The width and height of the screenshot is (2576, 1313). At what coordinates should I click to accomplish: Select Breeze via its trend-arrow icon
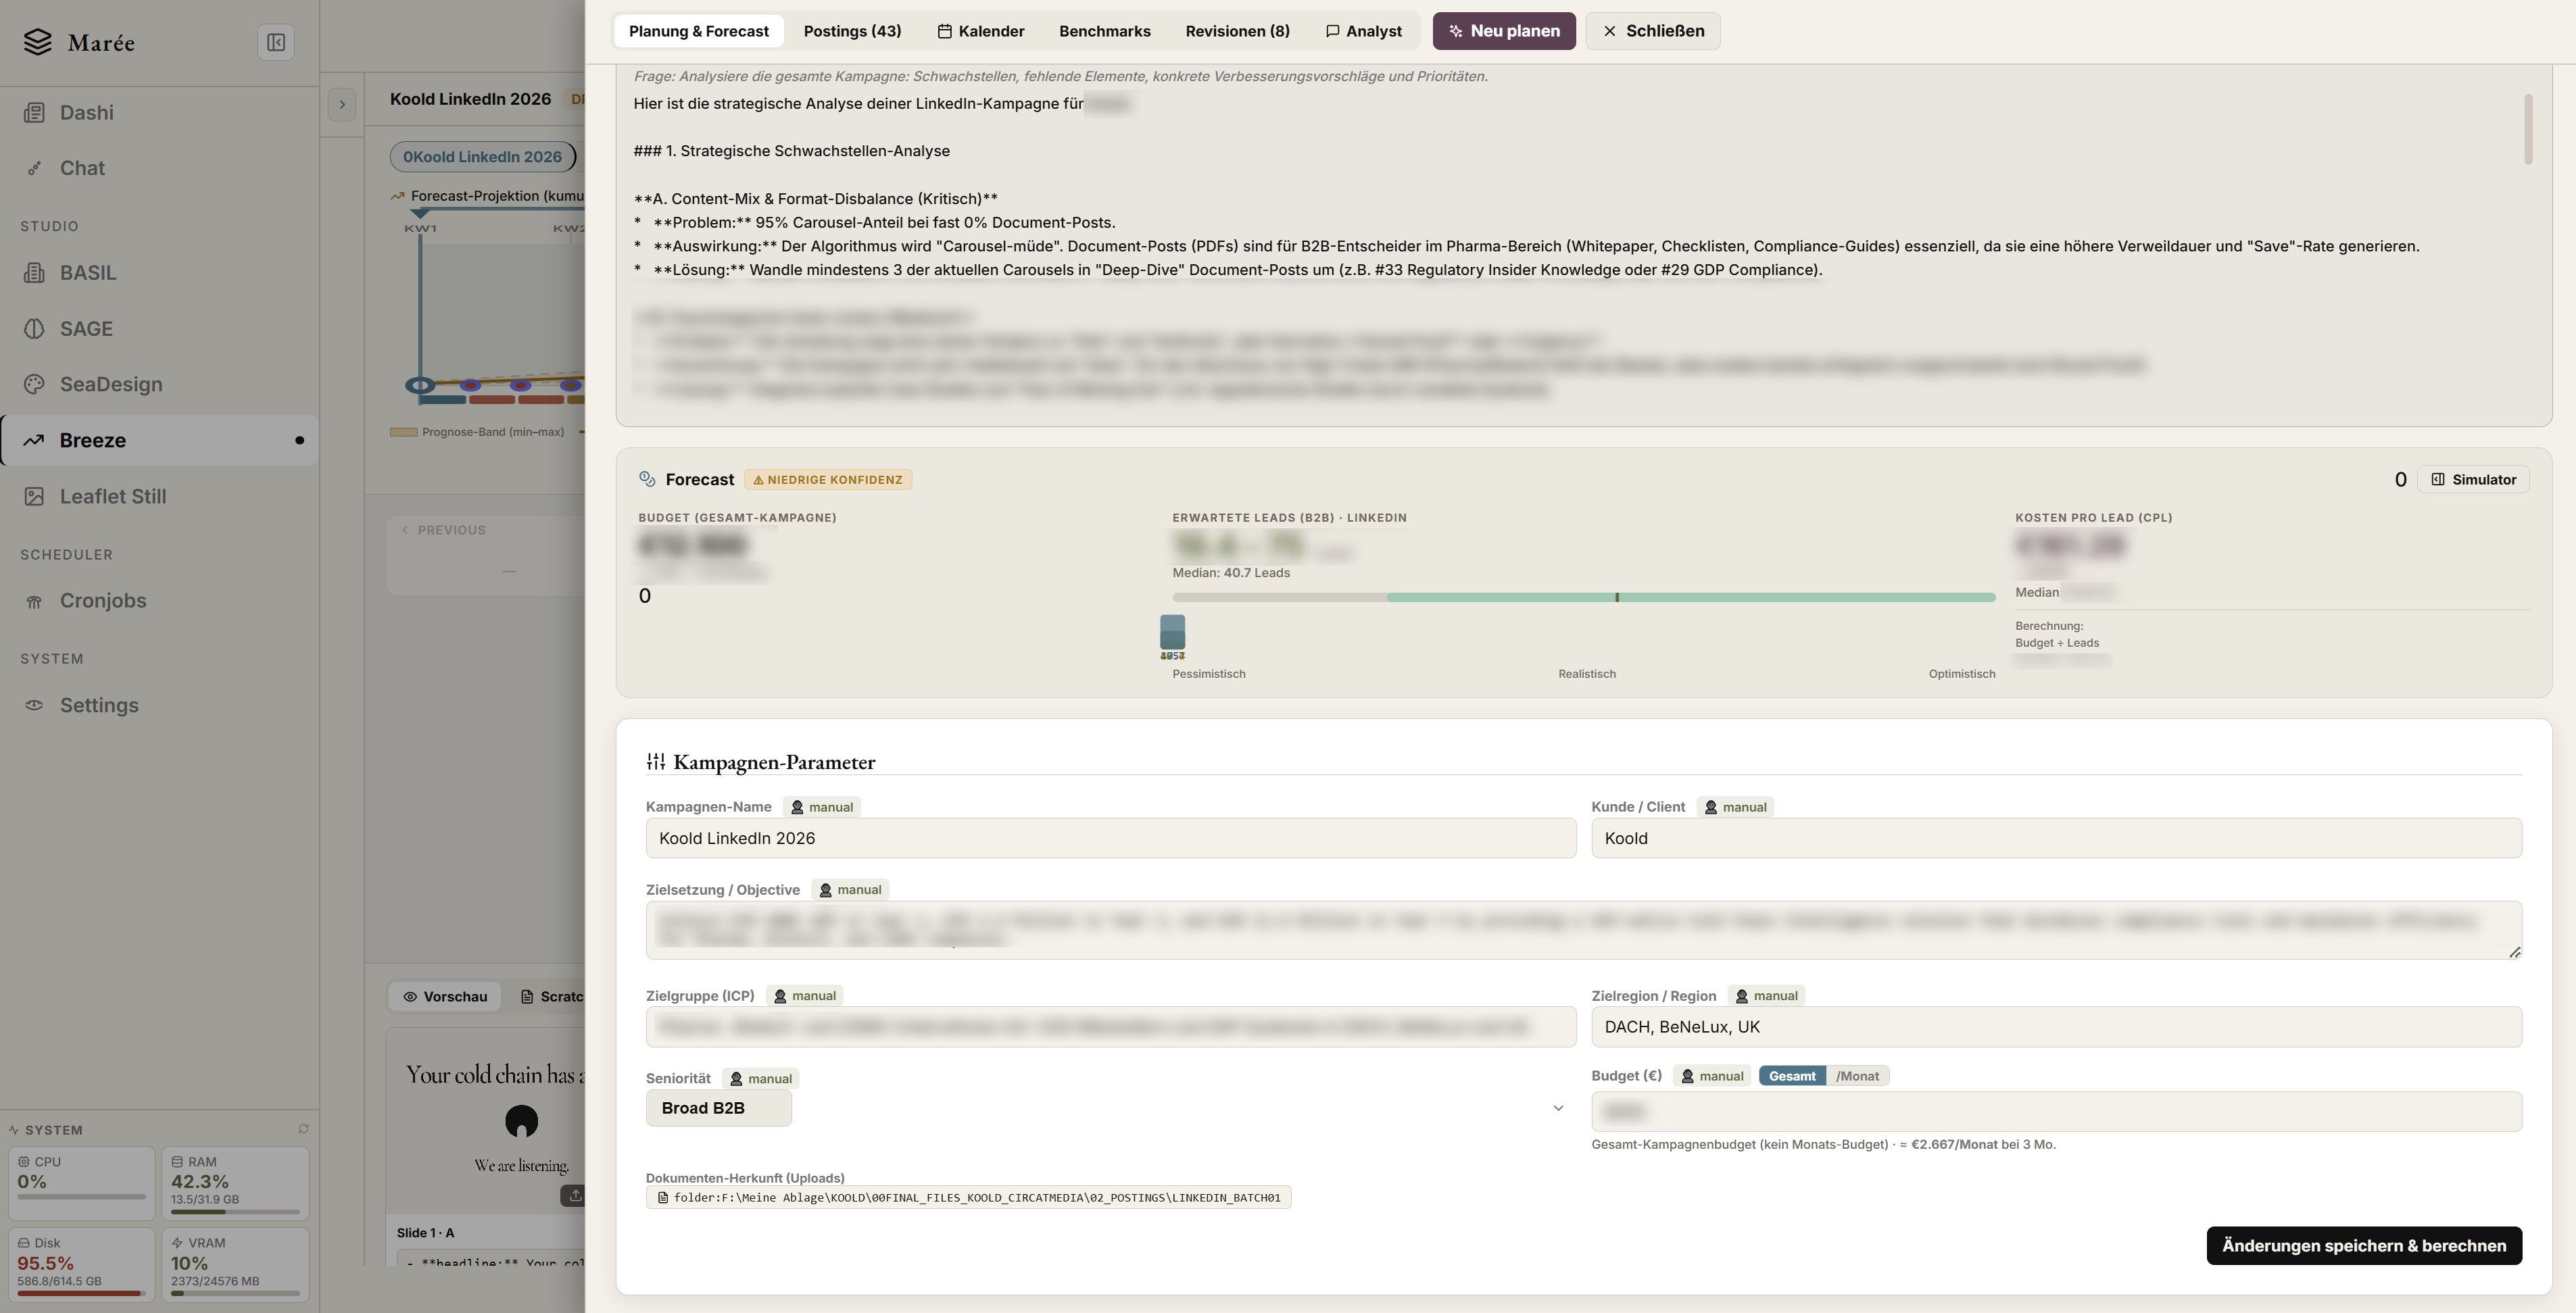point(34,440)
